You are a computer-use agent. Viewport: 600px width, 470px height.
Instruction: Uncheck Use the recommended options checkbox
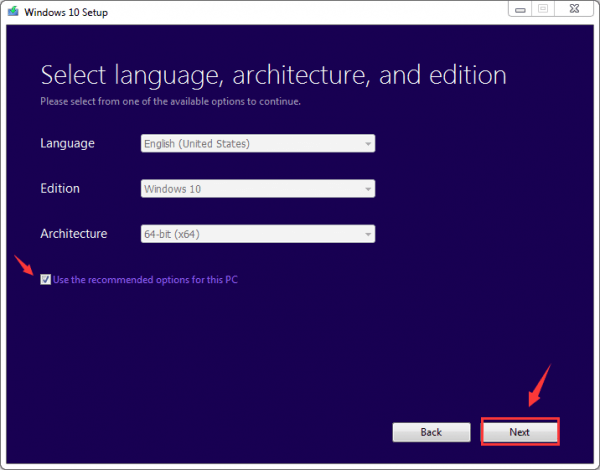(x=46, y=279)
